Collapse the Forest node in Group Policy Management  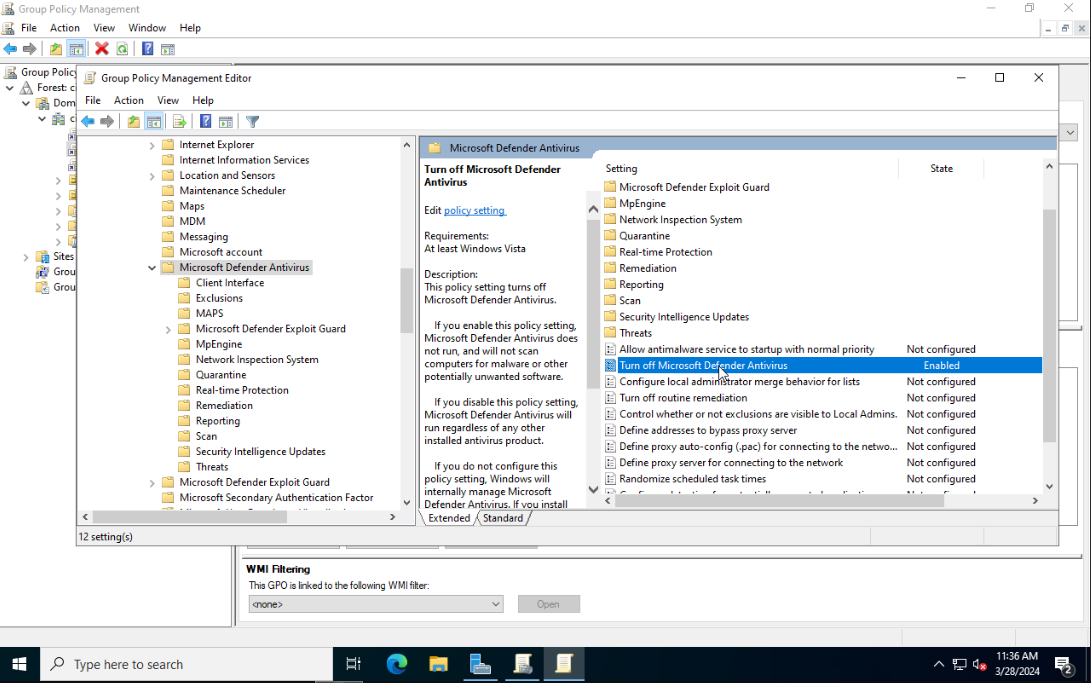pyautogui.click(x=10, y=88)
